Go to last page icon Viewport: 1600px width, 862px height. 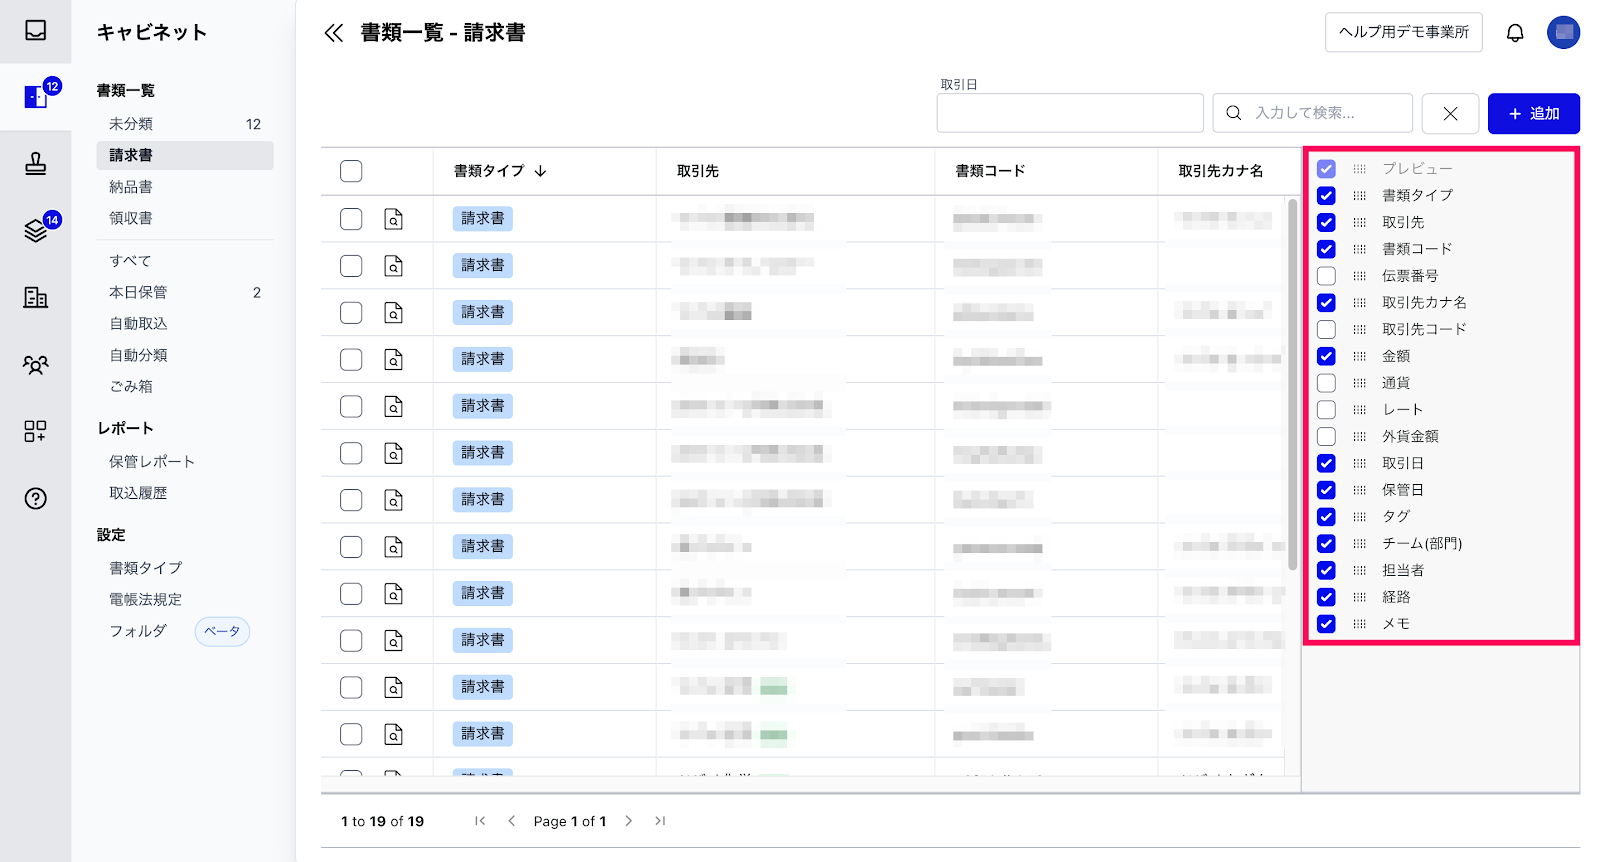(x=660, y=821)
